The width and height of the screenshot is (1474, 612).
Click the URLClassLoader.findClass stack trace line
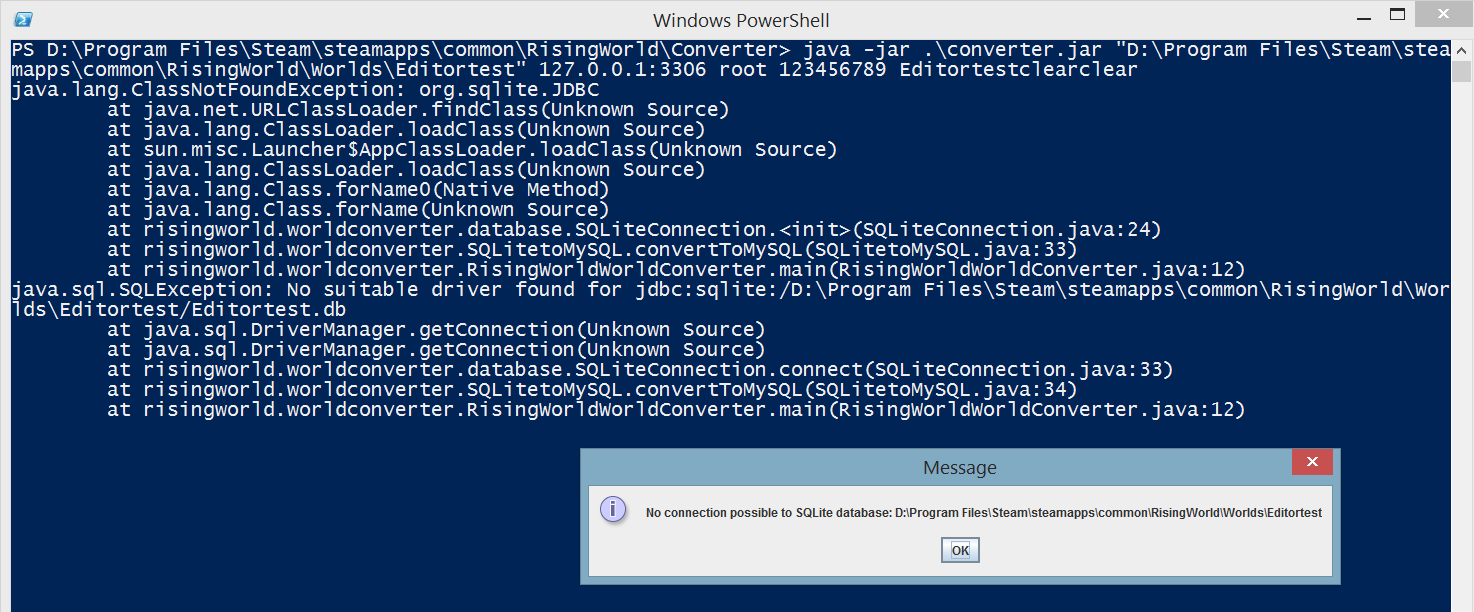pos(418,110)
